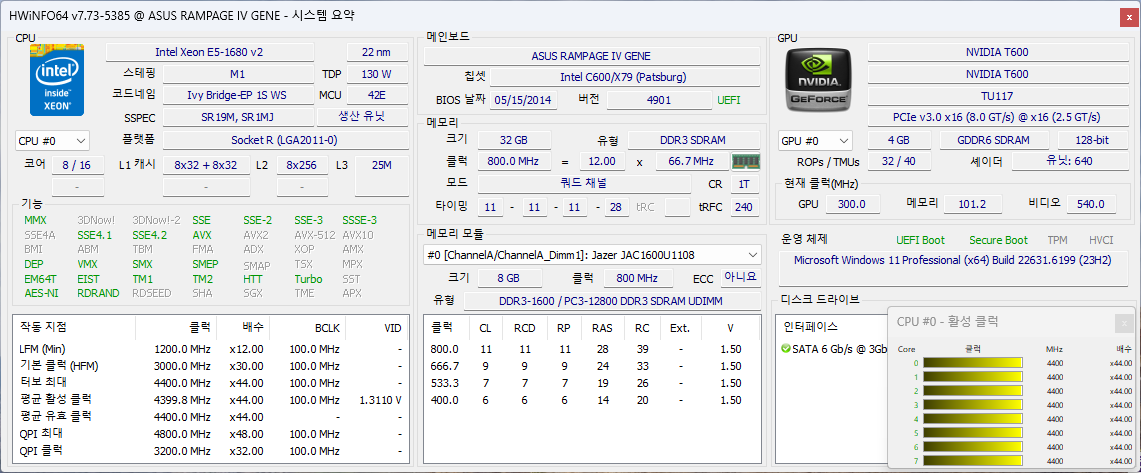Click the DDR3-1600 / PC3-12800 module type field
The height and width of the screenshot is (473, 1141).
[x=612, y=301]
